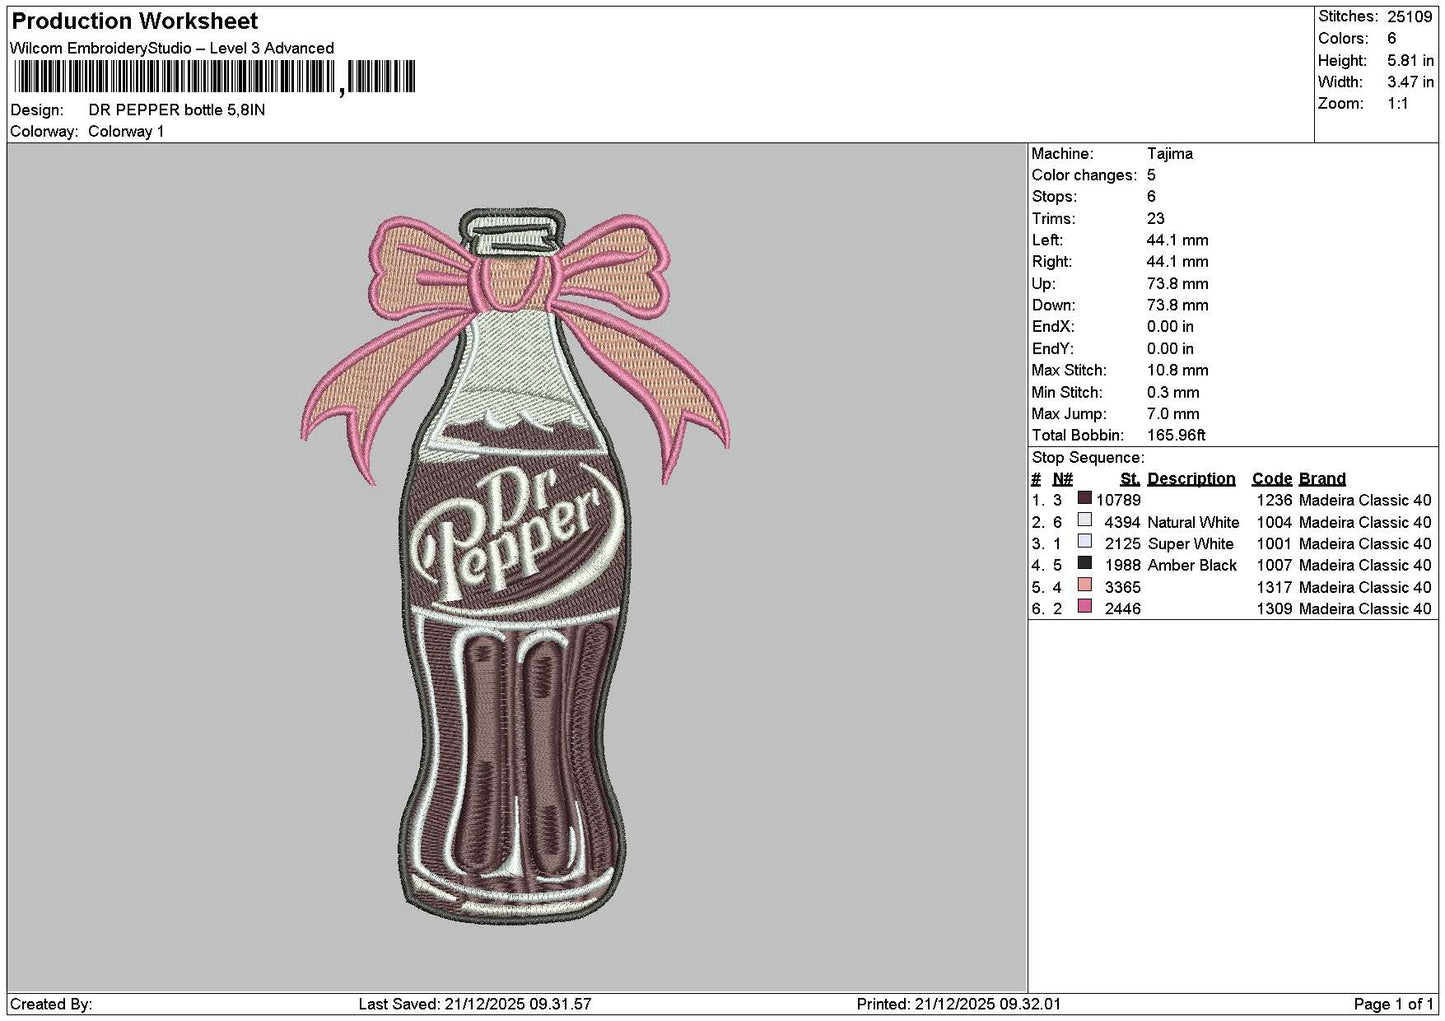
Task: Click Madeira Classic 40 in the 1236 row
Action: [x=1365, y=500]
